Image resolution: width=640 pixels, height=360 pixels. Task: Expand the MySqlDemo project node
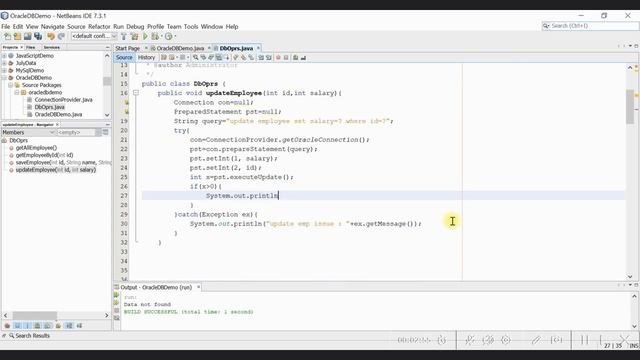[x=4, y=70]
